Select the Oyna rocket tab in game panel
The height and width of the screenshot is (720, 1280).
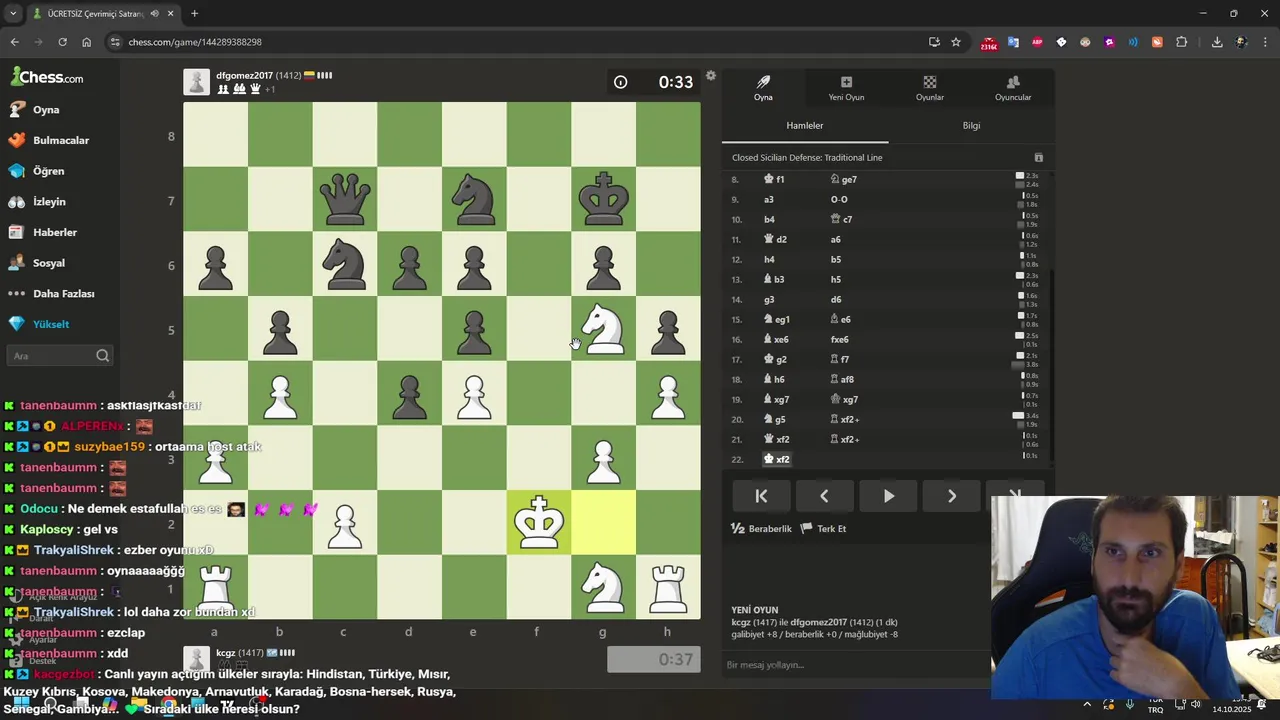point(763,88)
